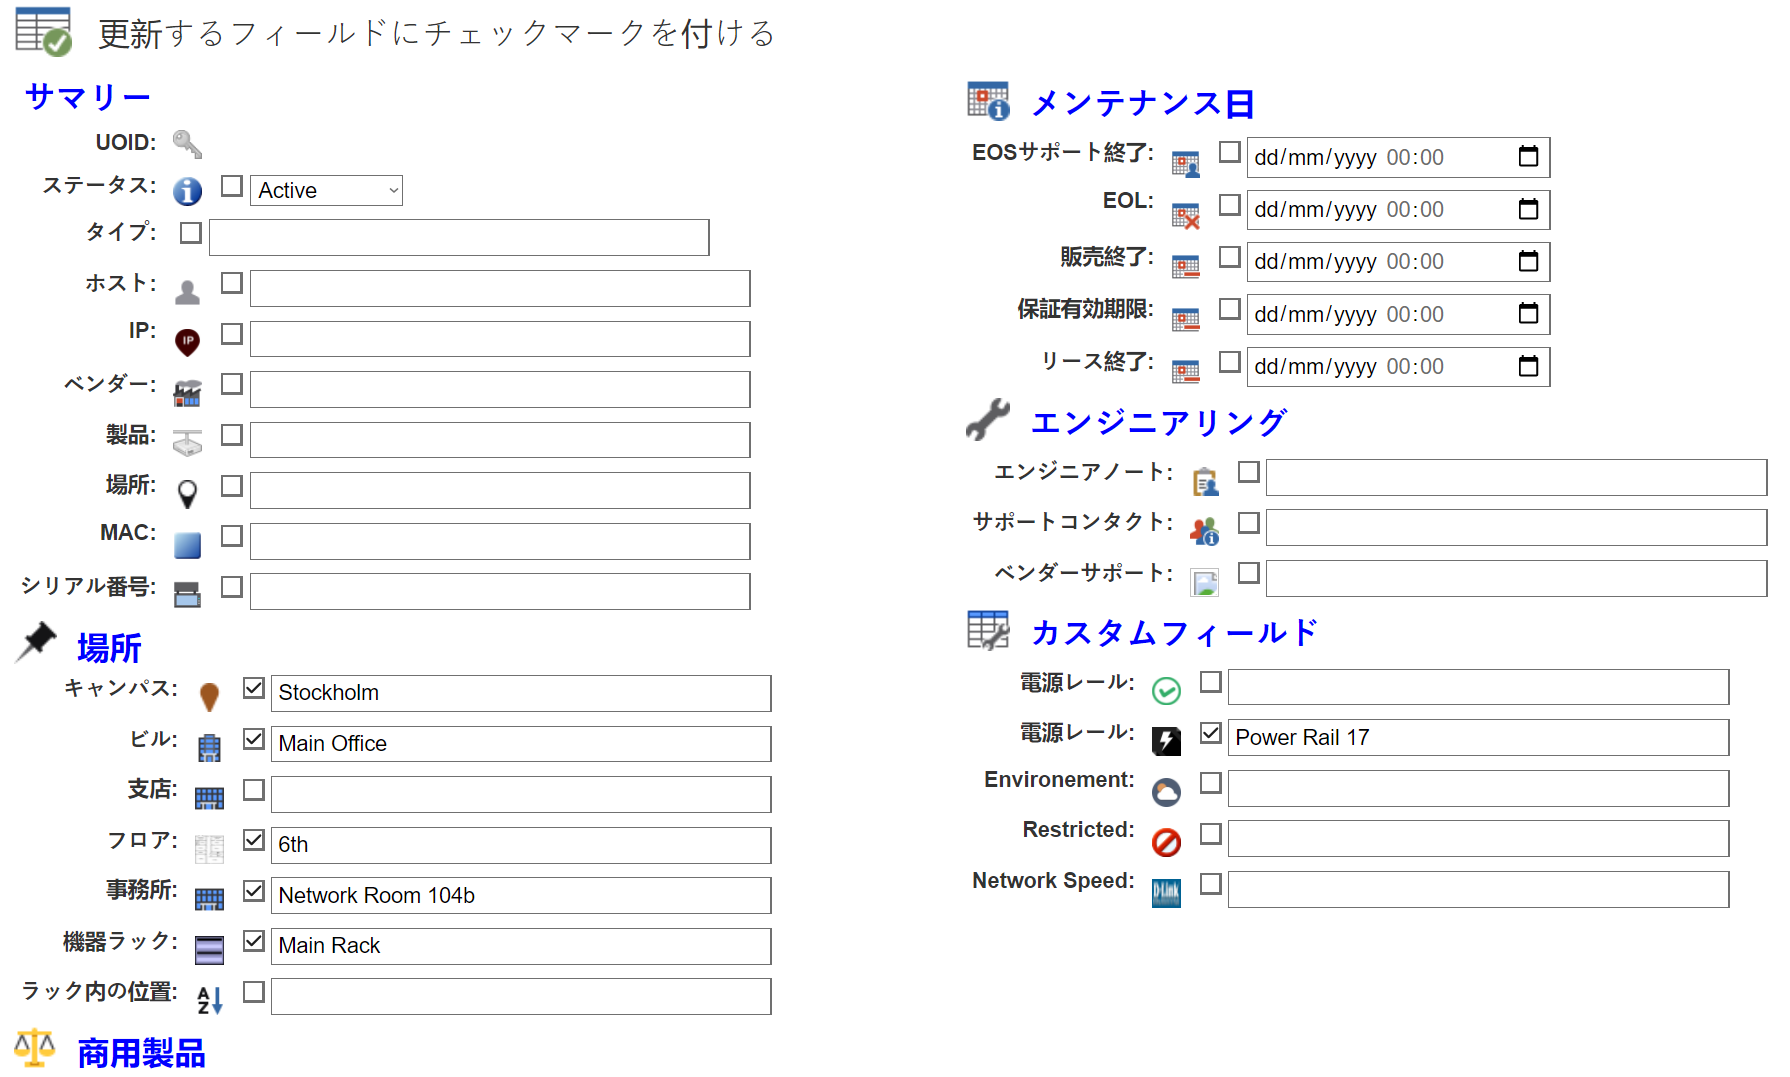Click the Main Office building field
Image resolution: width=1790 pixels, height=1077 pixels.
[521, 744]
